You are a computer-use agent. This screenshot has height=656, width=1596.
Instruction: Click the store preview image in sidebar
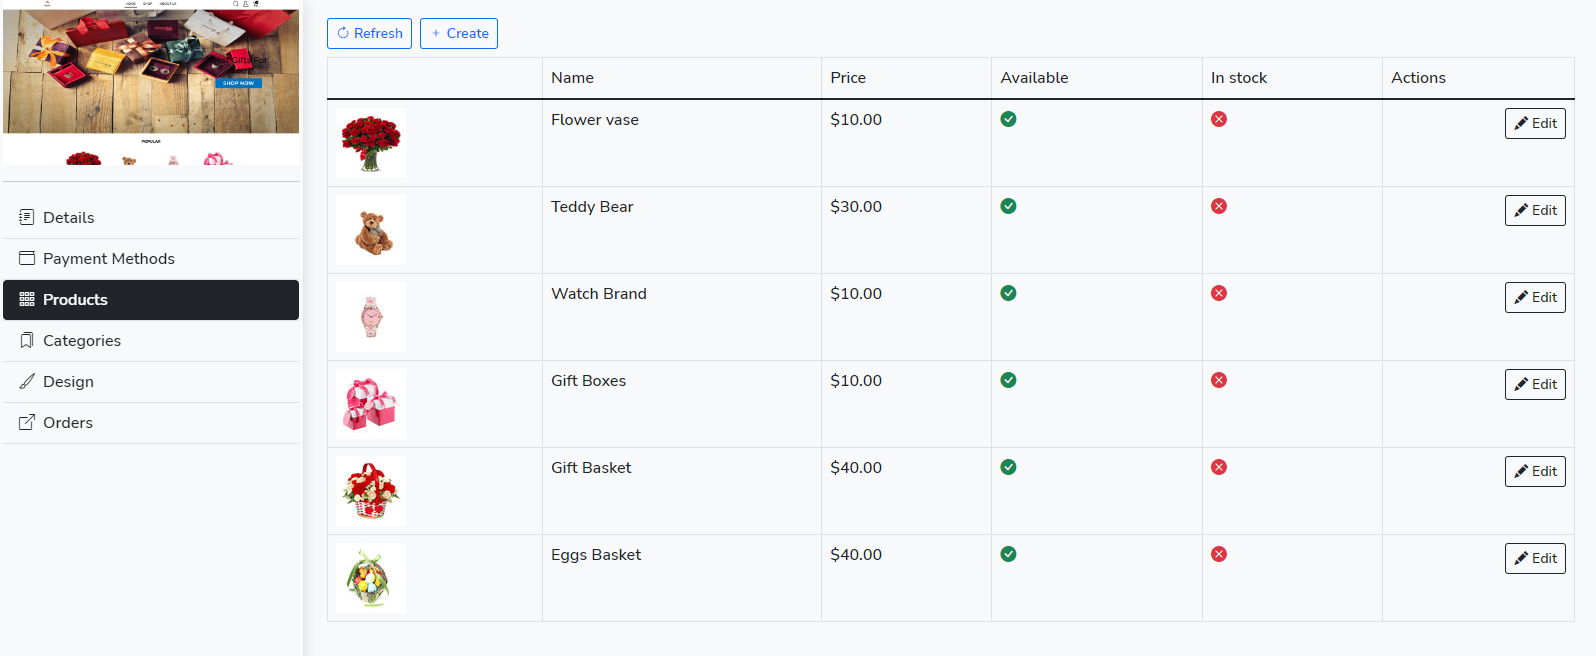click(x=151, y=84)
